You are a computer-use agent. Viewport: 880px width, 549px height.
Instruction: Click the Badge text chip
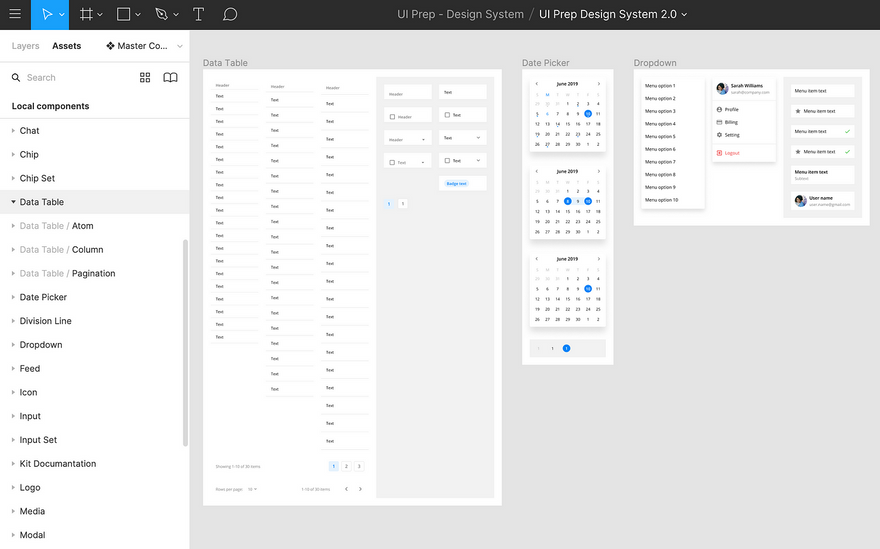click(x=456, y=184)
